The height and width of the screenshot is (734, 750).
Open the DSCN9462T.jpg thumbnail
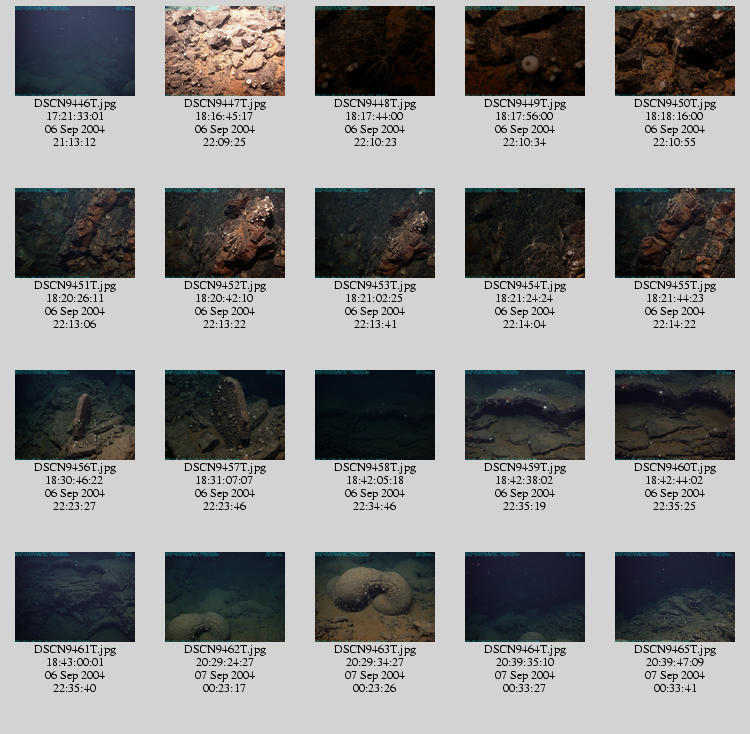(x=225, y=597)
